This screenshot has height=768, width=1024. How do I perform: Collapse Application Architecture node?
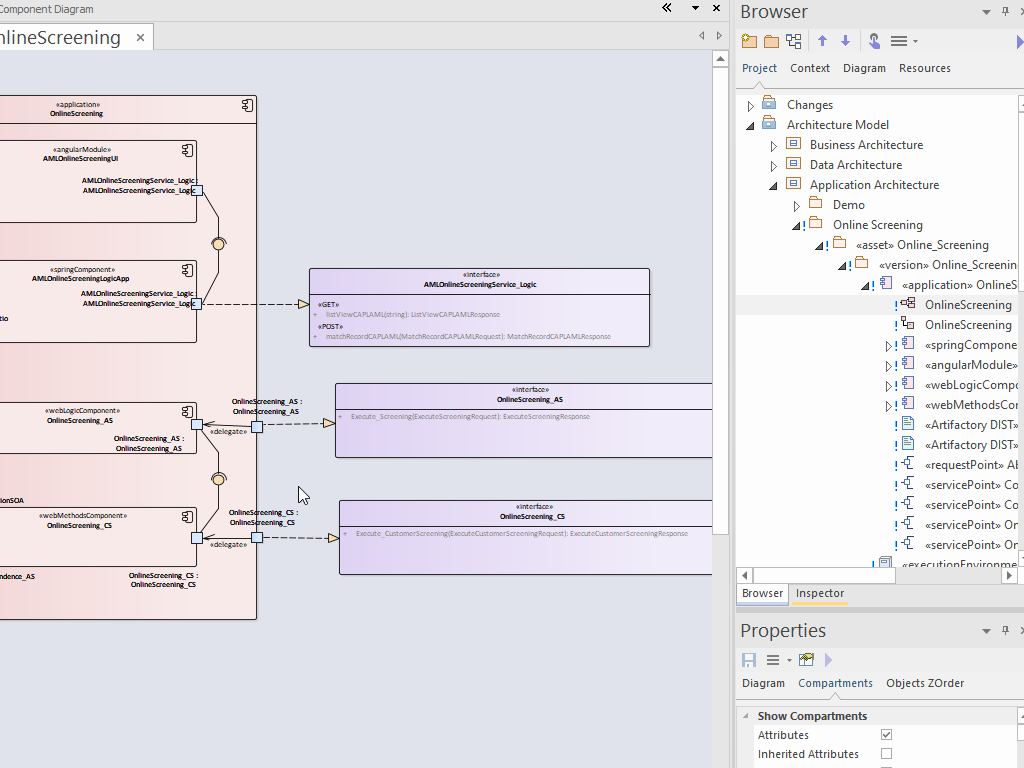coord(773,185)
